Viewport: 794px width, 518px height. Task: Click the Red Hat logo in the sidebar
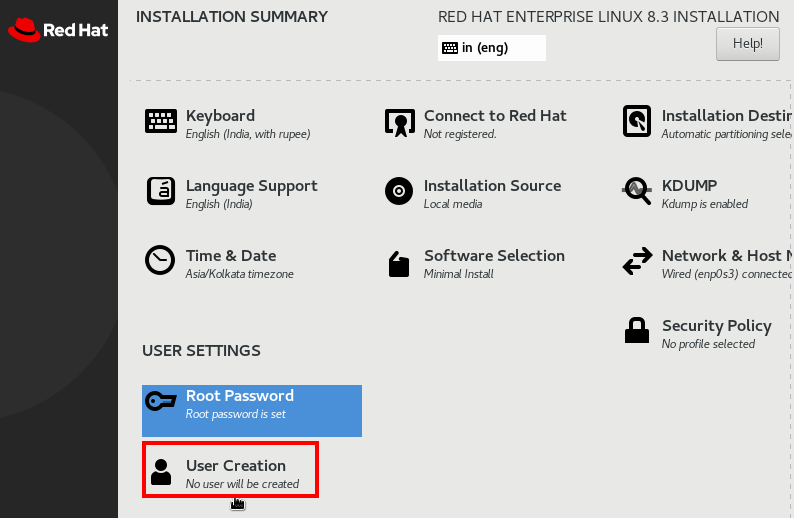click(58, 30)
